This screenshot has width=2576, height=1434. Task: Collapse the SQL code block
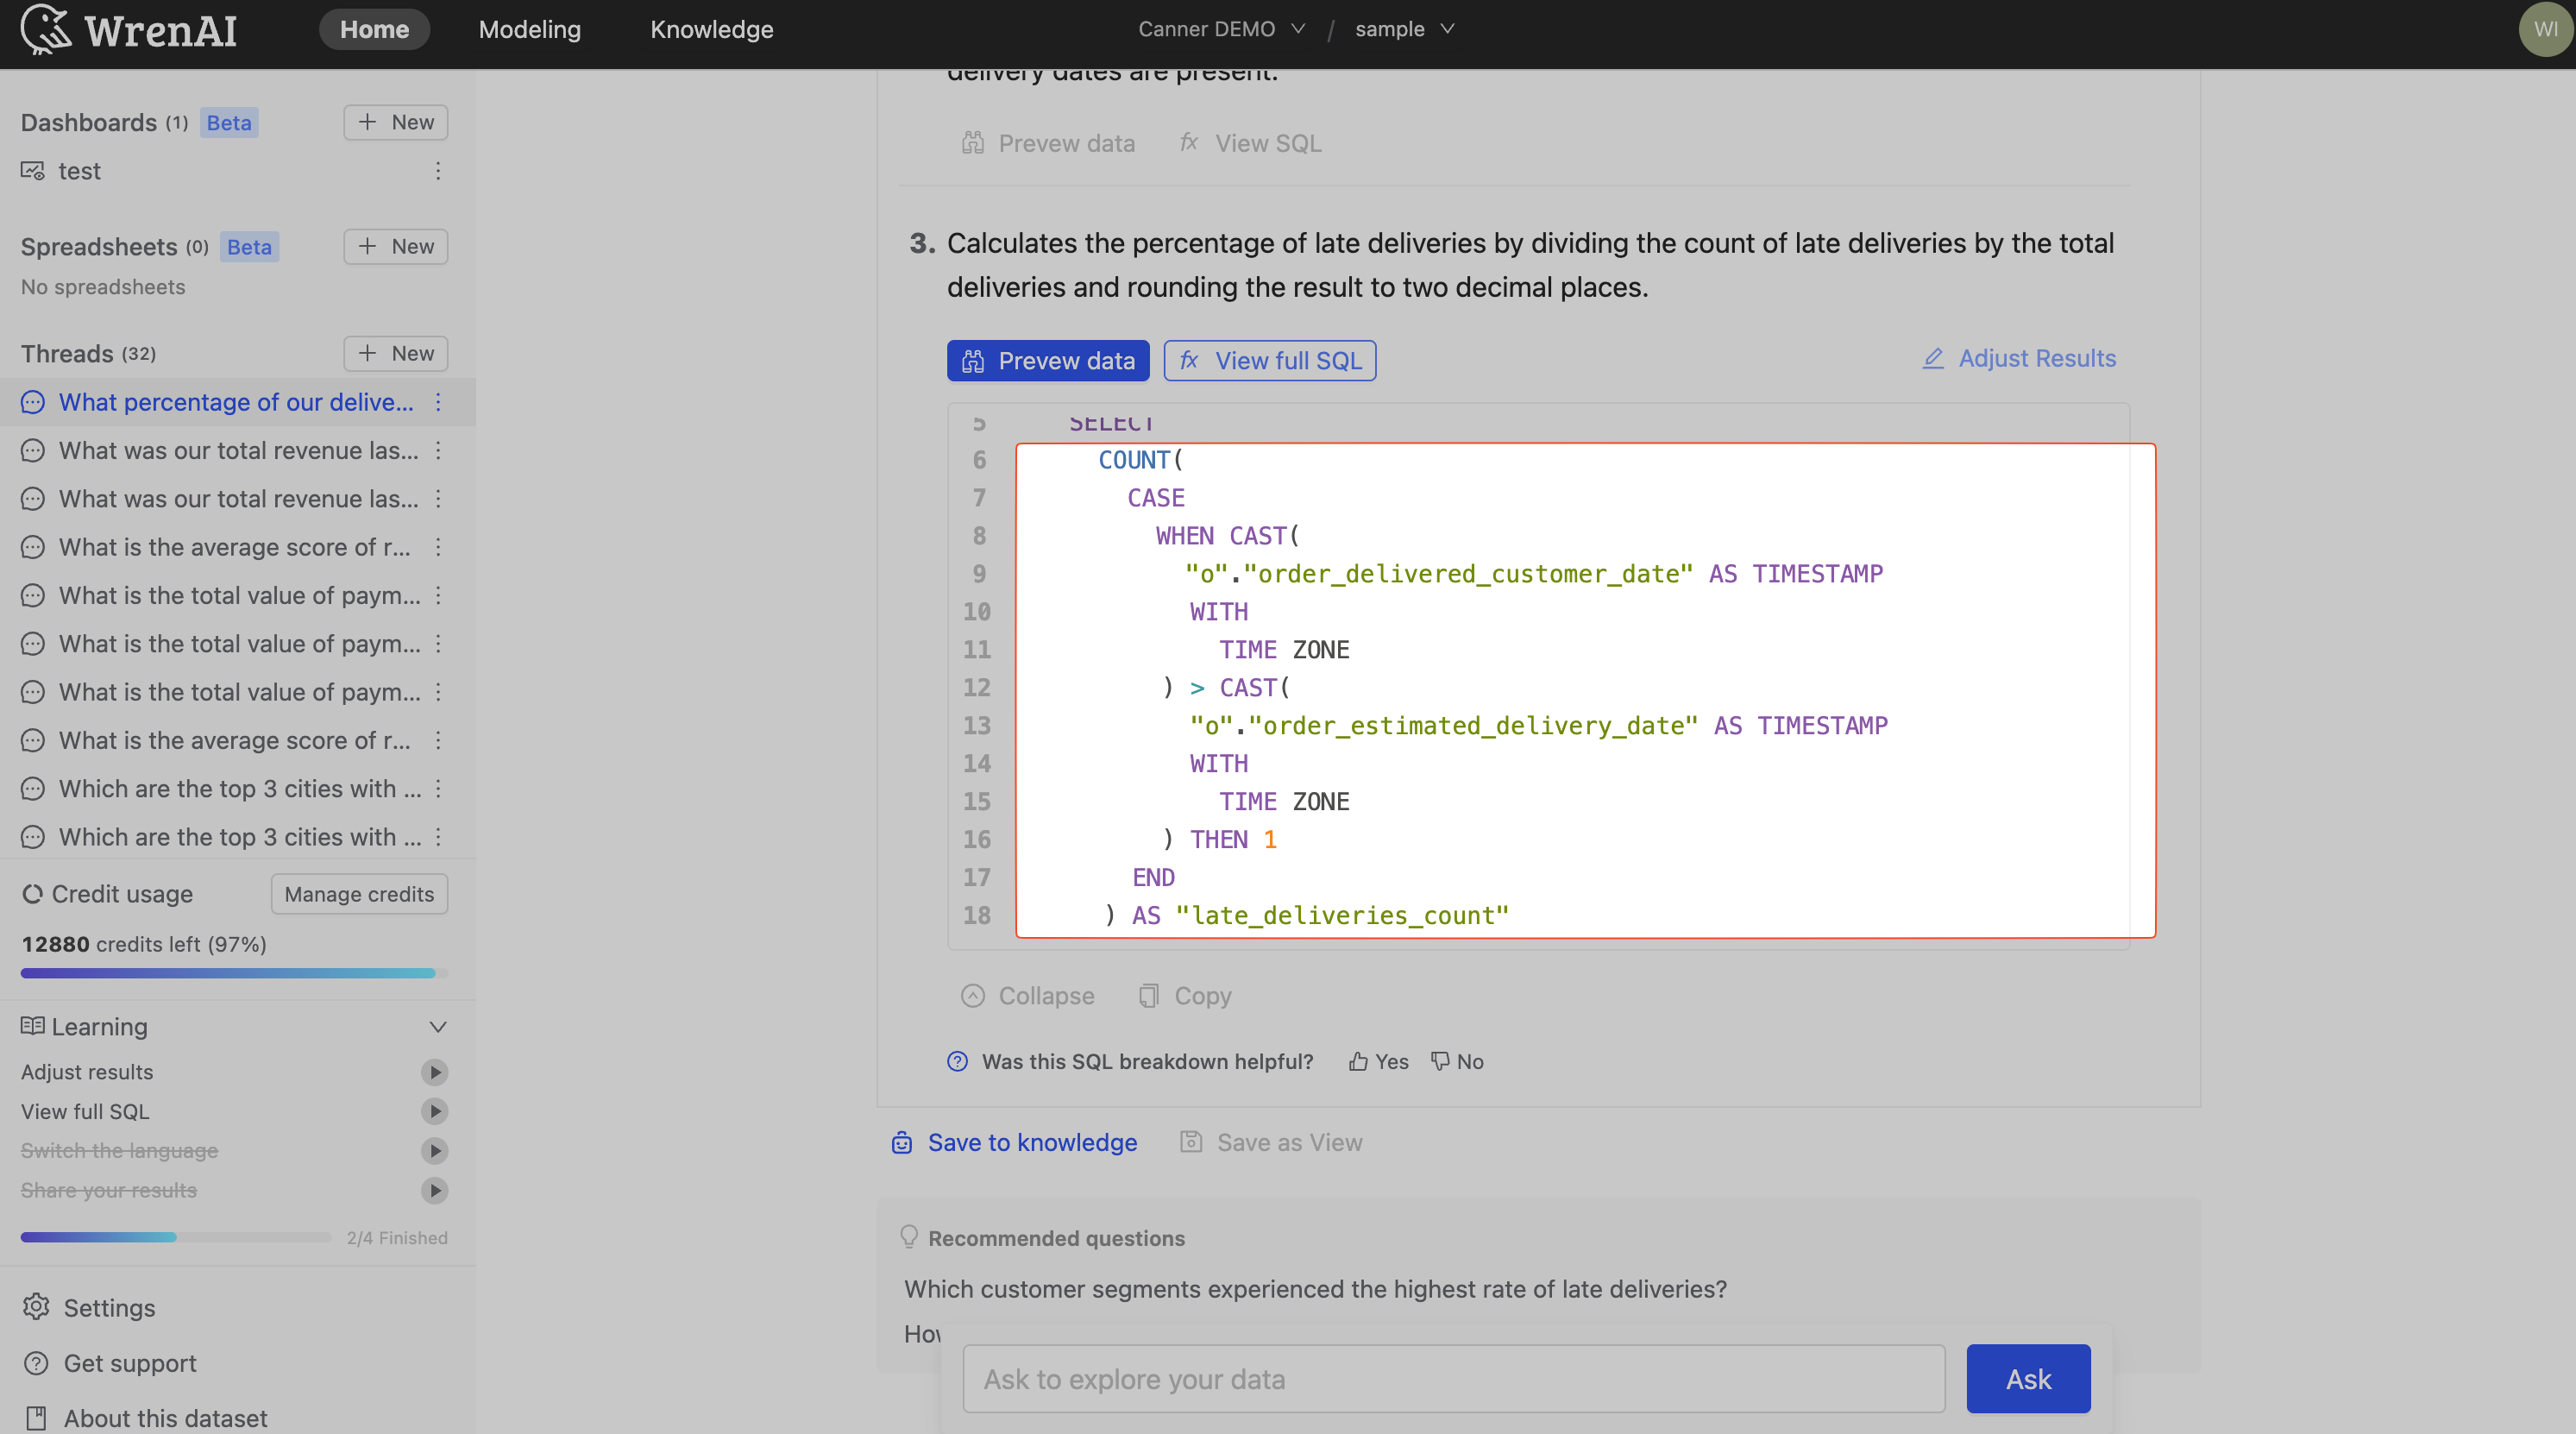tap(1028, 996)
